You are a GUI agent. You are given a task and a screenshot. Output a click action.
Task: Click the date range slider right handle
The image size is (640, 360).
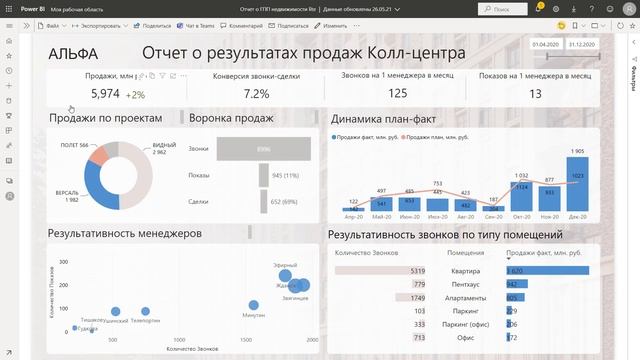pos(599,57)
